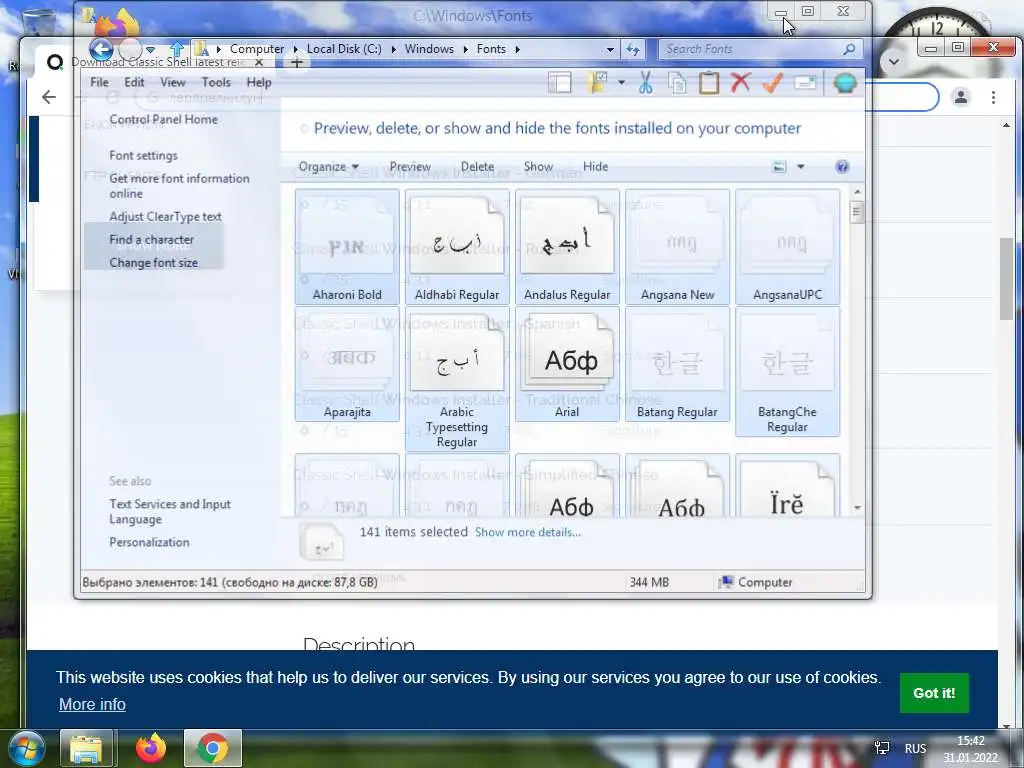
Task: Click the Delete command button
Action: (x=477, y=167)
